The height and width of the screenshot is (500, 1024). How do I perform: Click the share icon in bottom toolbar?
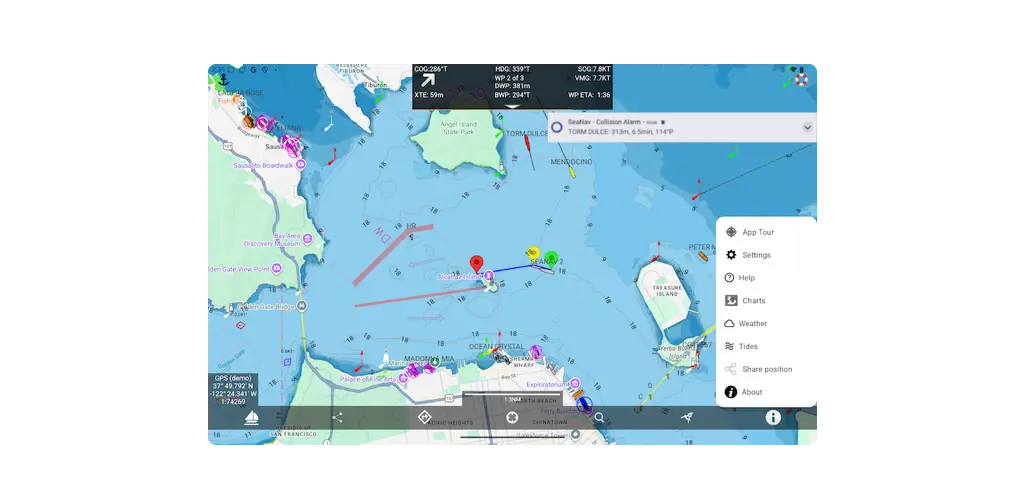(338, 418)
